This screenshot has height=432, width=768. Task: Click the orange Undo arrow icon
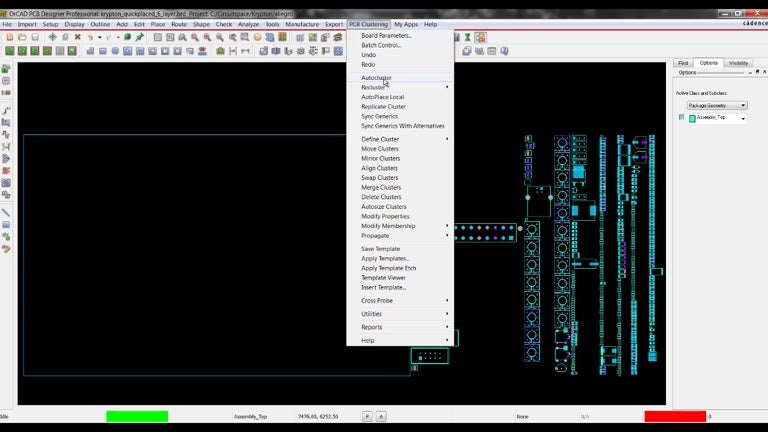[x=90, y=37]
